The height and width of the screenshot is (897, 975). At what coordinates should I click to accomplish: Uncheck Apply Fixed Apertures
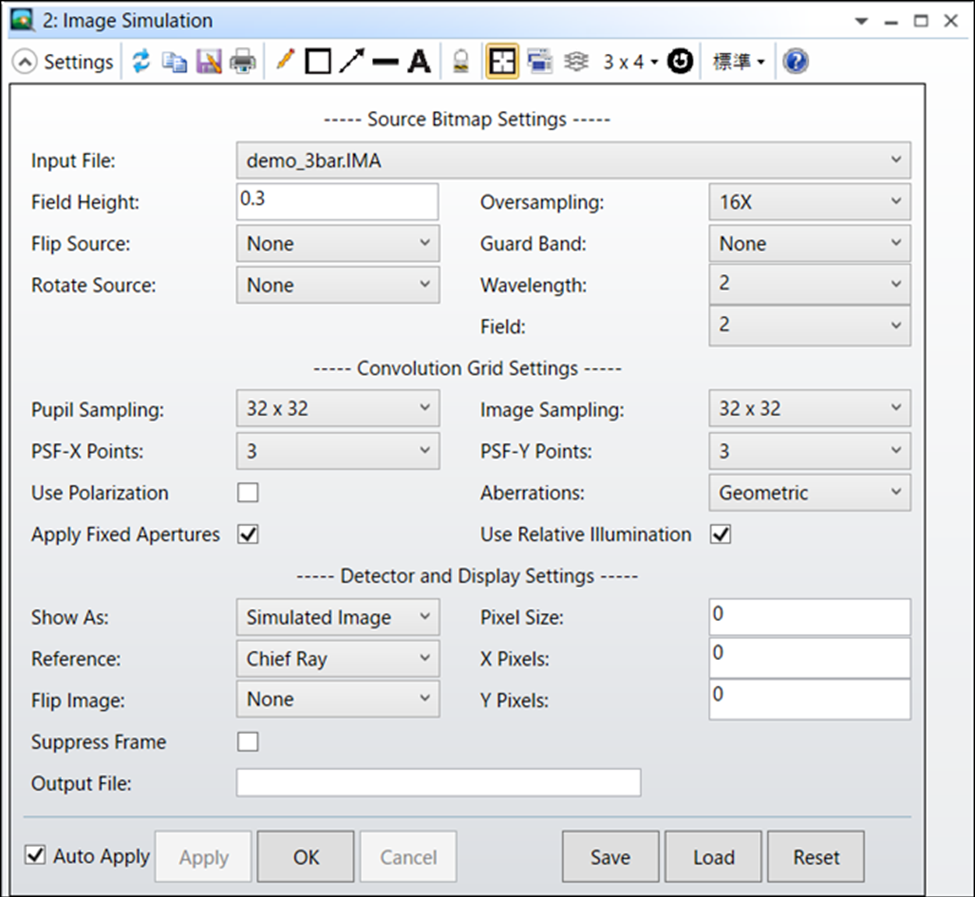pyautogui.click(x=247, y=535)
